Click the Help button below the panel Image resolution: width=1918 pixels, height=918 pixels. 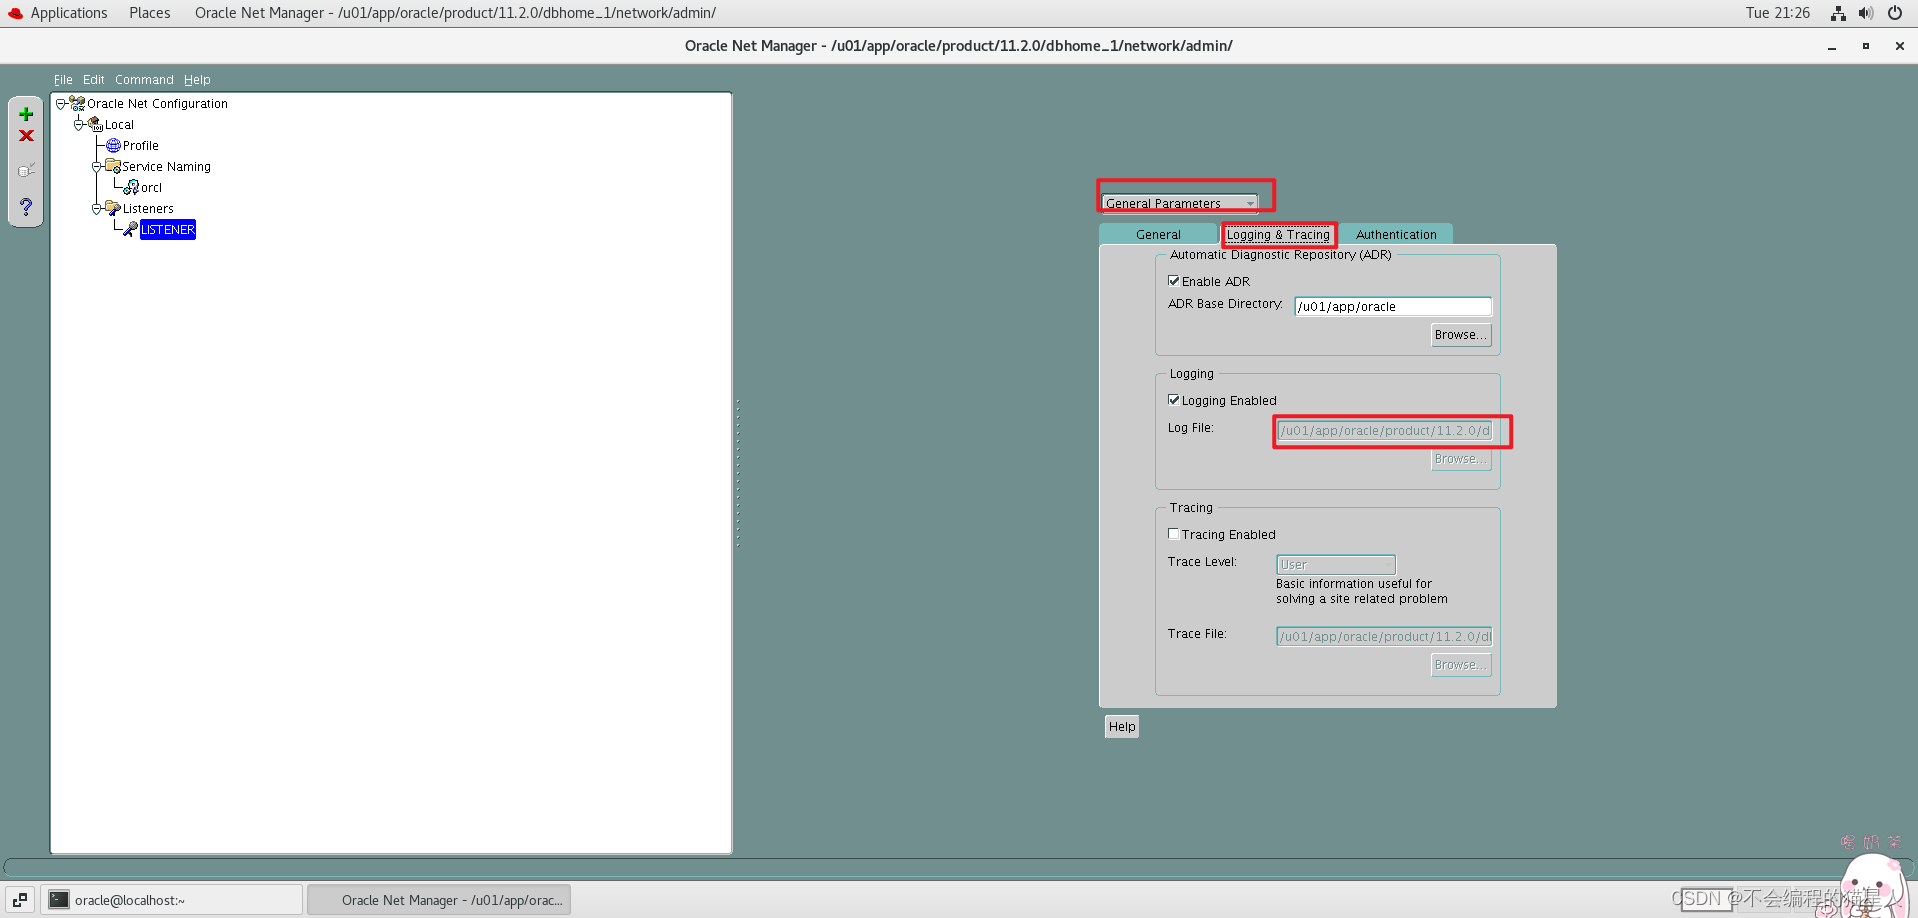(x=1122, y=727)
